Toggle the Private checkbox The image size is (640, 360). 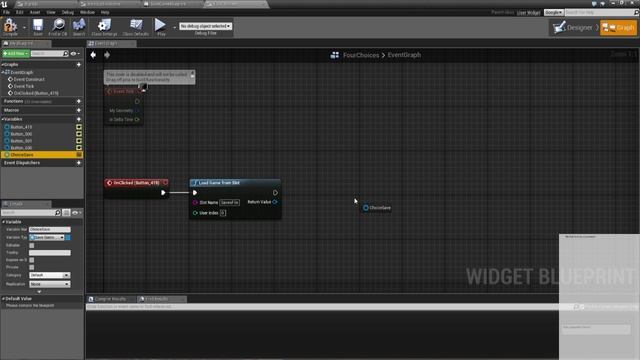32,267
